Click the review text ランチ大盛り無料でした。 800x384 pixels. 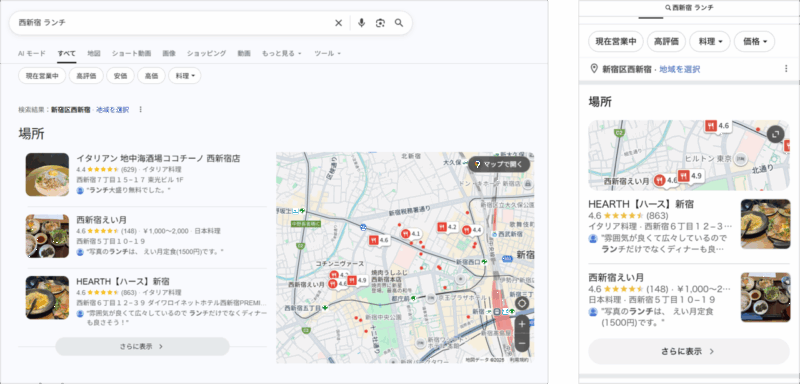point(128,190)
